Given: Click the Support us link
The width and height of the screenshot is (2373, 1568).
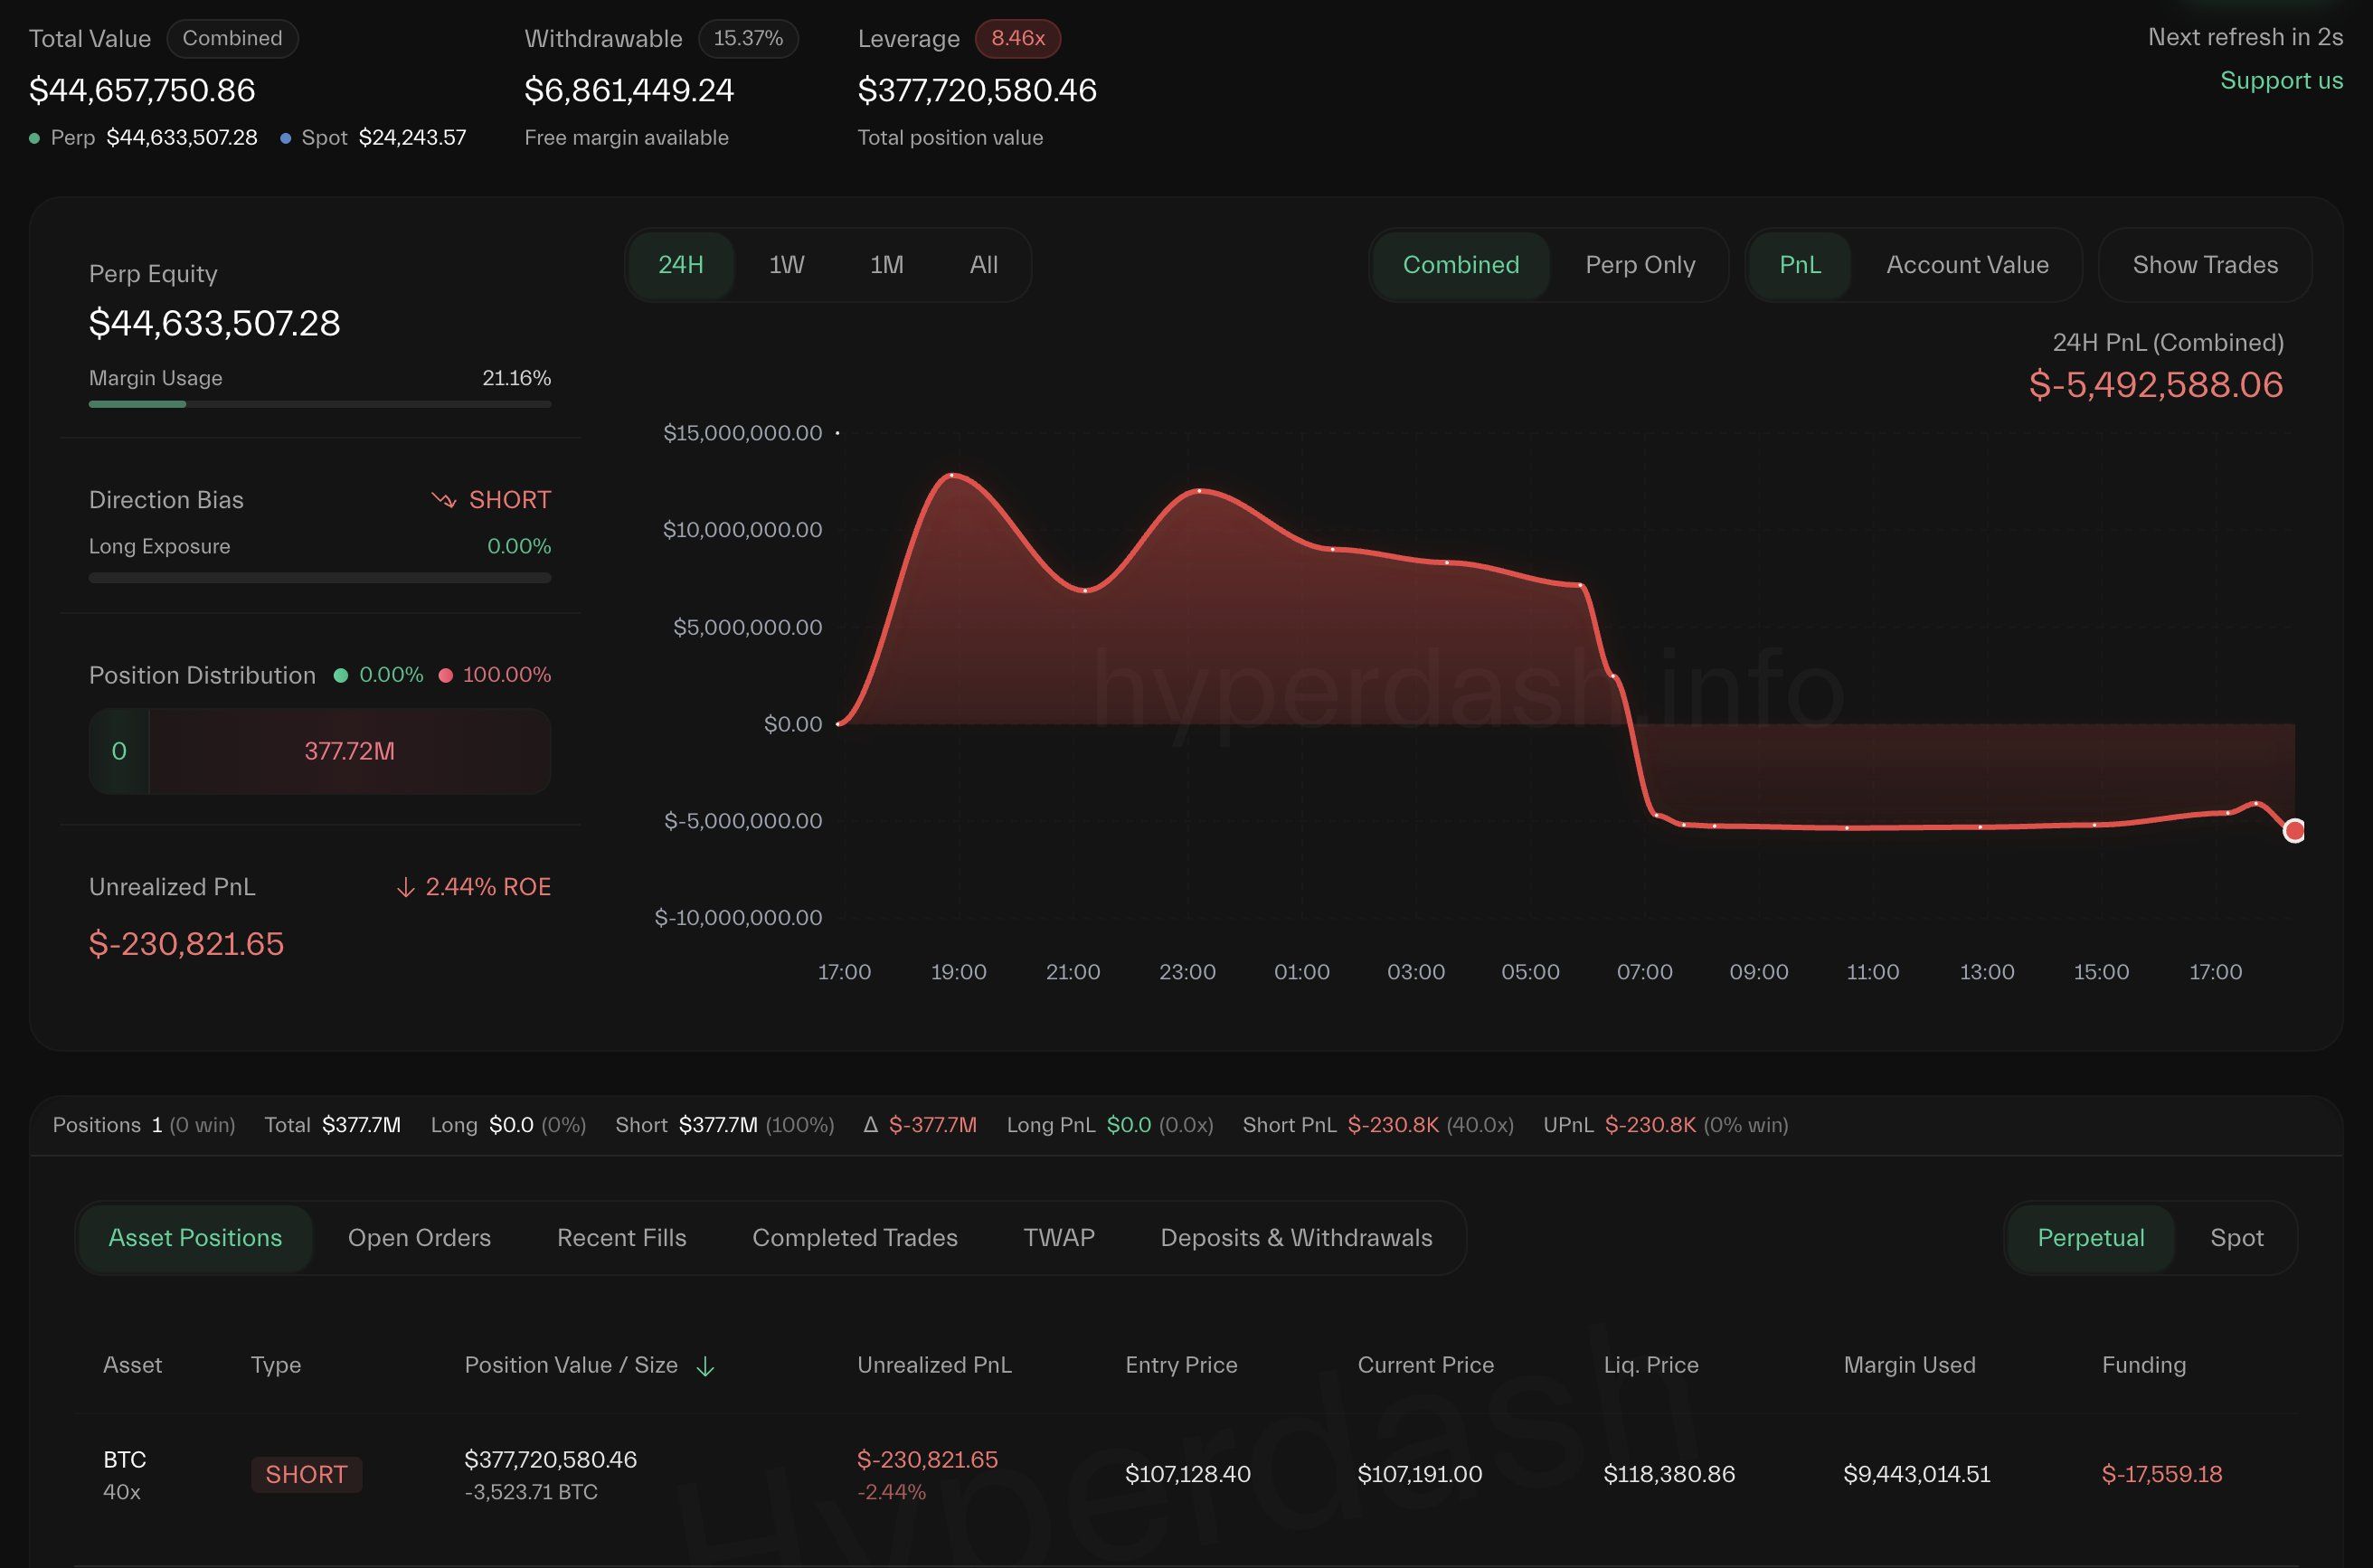Looking at the screenshot, I should (2281, 80).
